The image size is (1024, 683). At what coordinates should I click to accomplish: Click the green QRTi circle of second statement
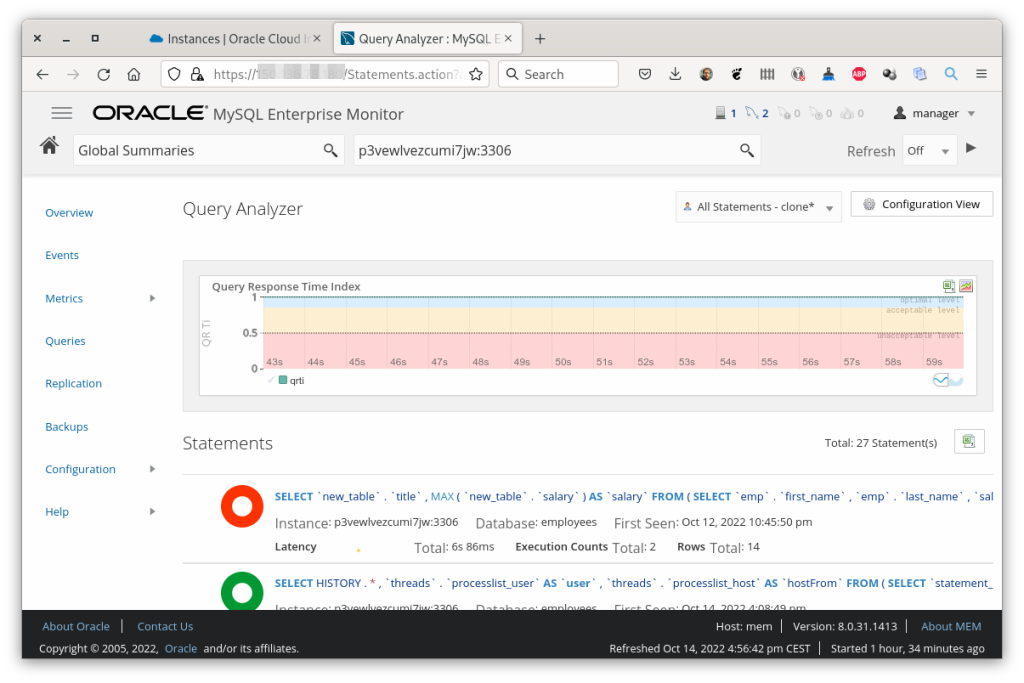[x=242, y=591]
